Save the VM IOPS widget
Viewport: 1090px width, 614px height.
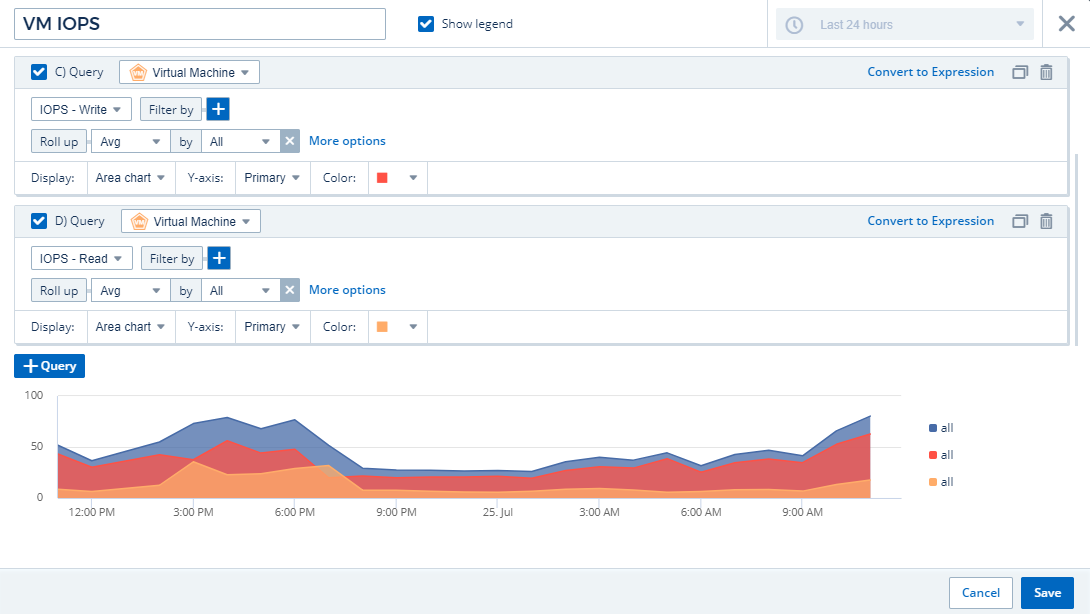click(x=1047, y=593)
